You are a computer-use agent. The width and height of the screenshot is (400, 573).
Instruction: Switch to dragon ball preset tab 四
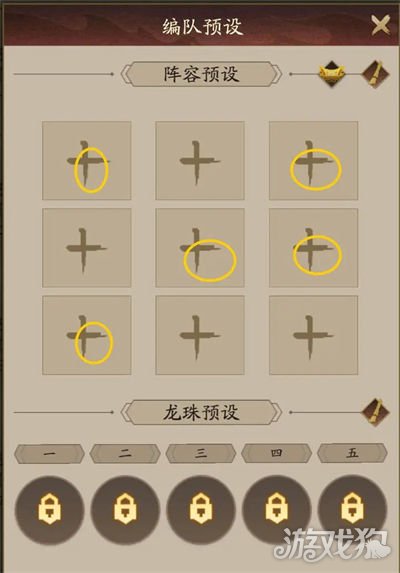click(x=277, y=454)
